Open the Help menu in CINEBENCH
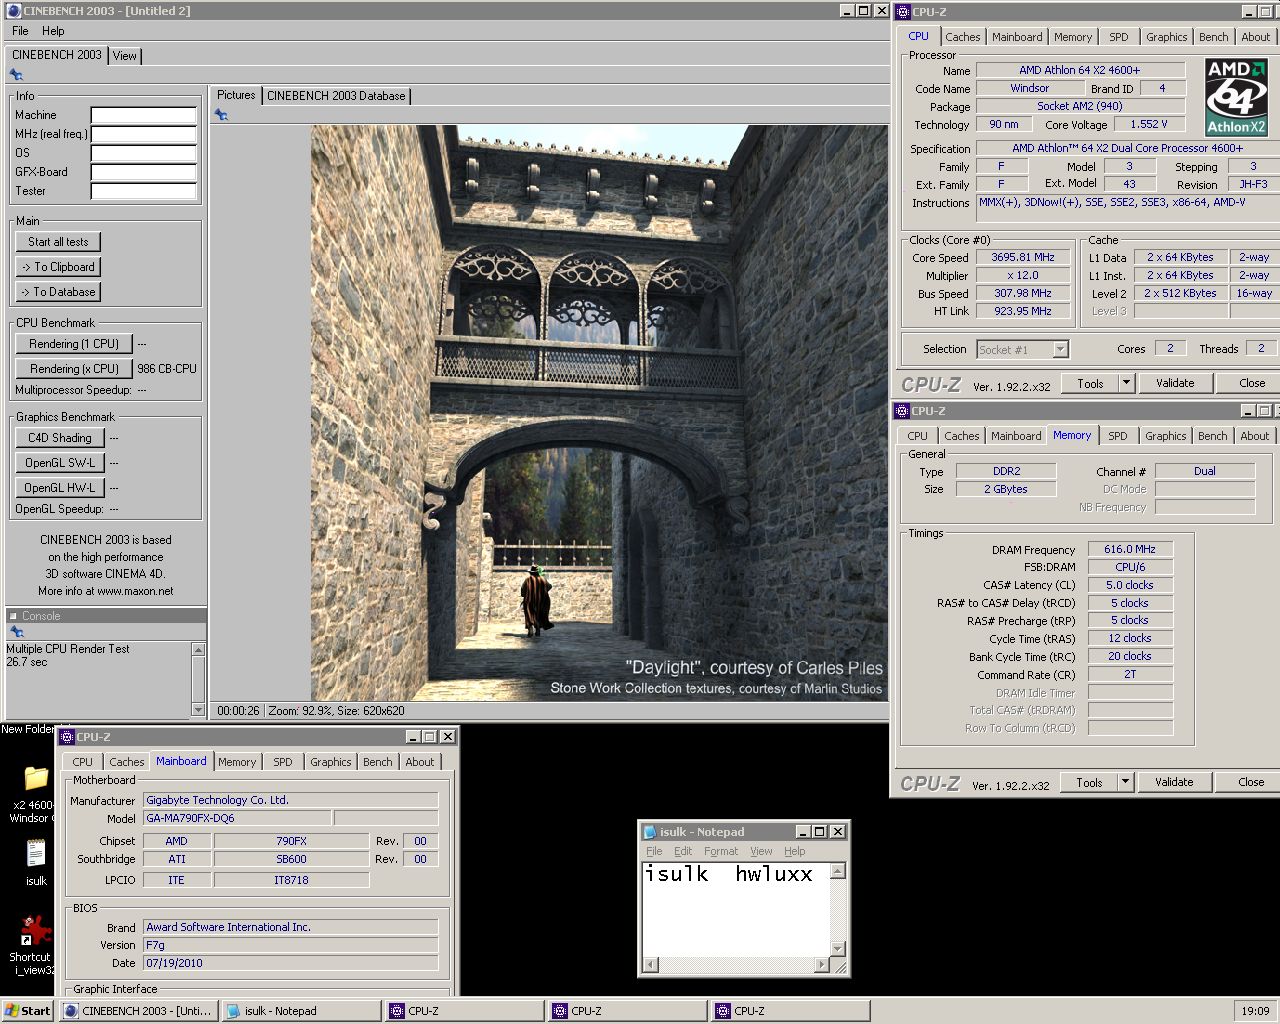Viewport: 1280px width, 1024px height. pos(53,31)
